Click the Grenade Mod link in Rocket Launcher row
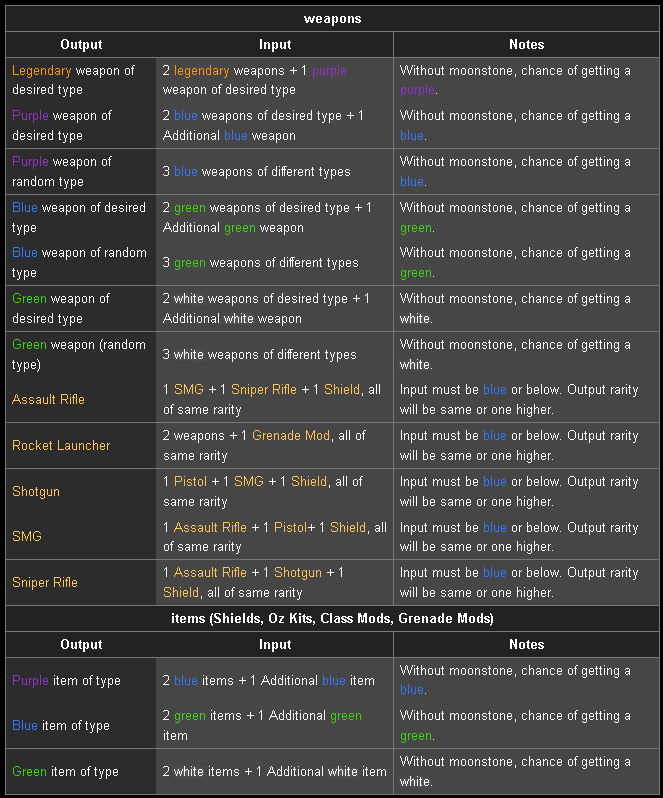Screen dimensions: 663x798 291,436
